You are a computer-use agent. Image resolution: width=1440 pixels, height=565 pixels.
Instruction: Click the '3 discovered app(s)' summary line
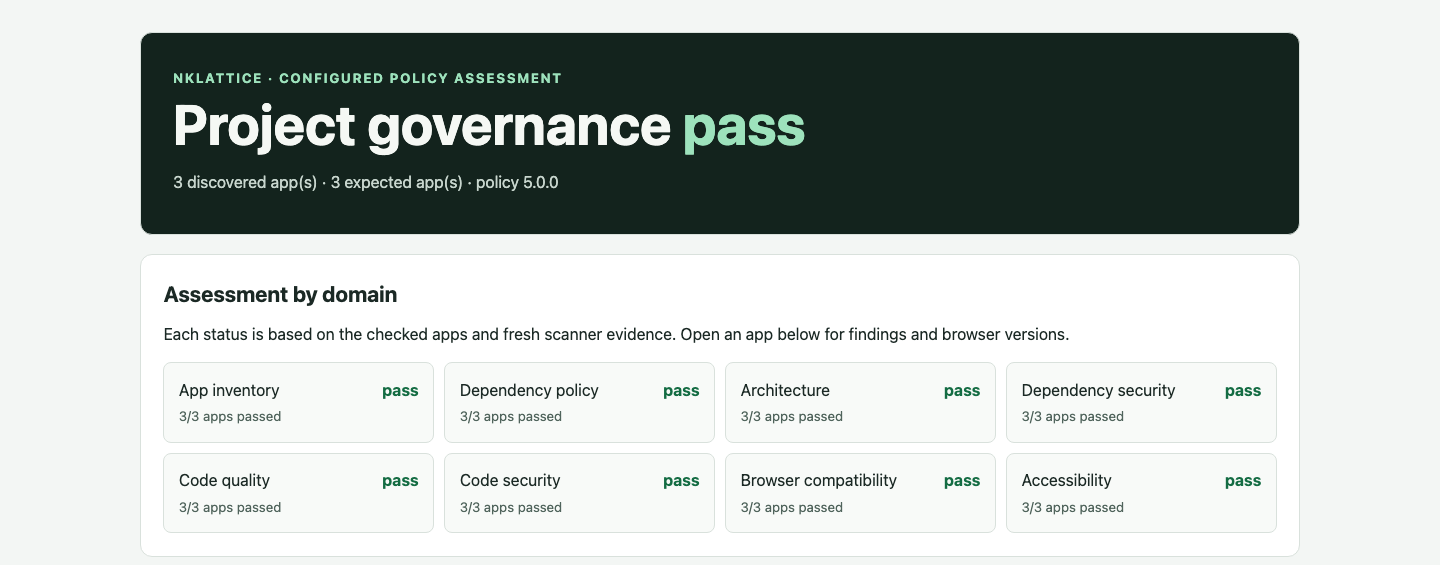(366, 183)
